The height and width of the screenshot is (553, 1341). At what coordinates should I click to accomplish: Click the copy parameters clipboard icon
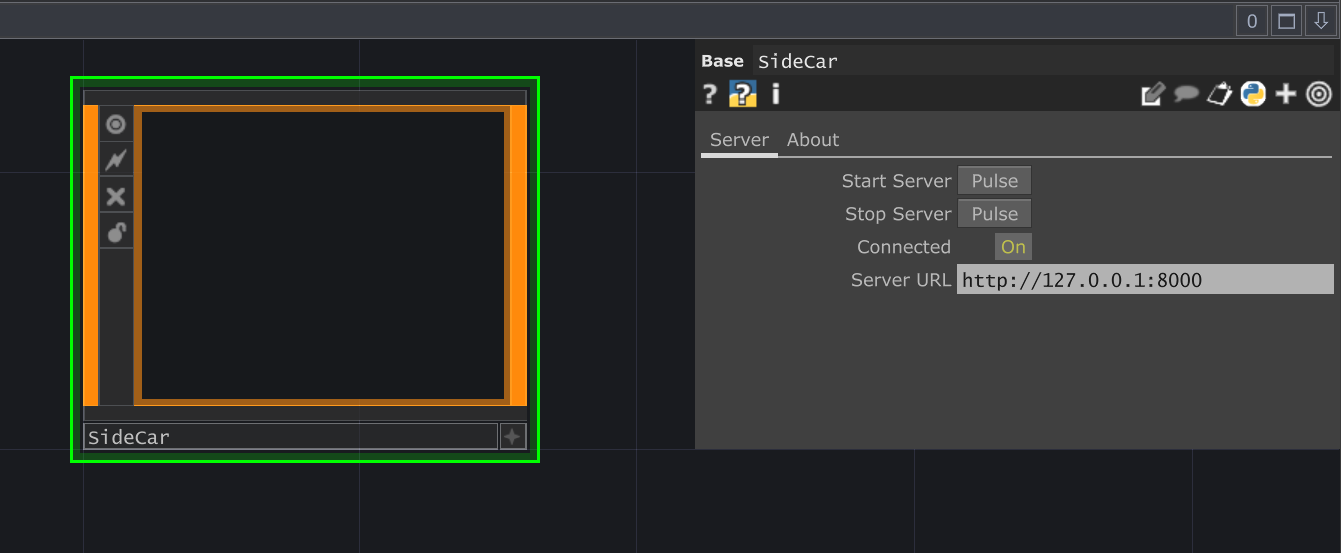pos(1219,94)
